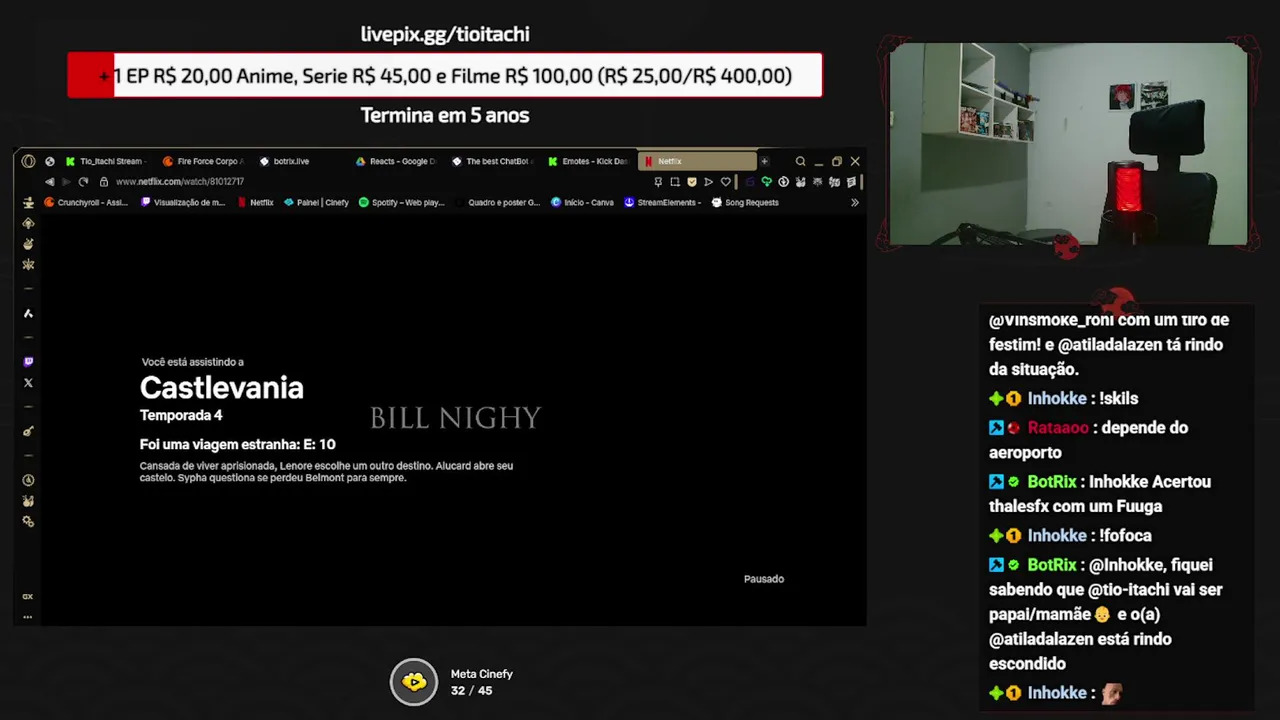Open the Visualização de m... Twitch bookmark
The height and width of the screenshot is (720, 1280).
(183, 203)
